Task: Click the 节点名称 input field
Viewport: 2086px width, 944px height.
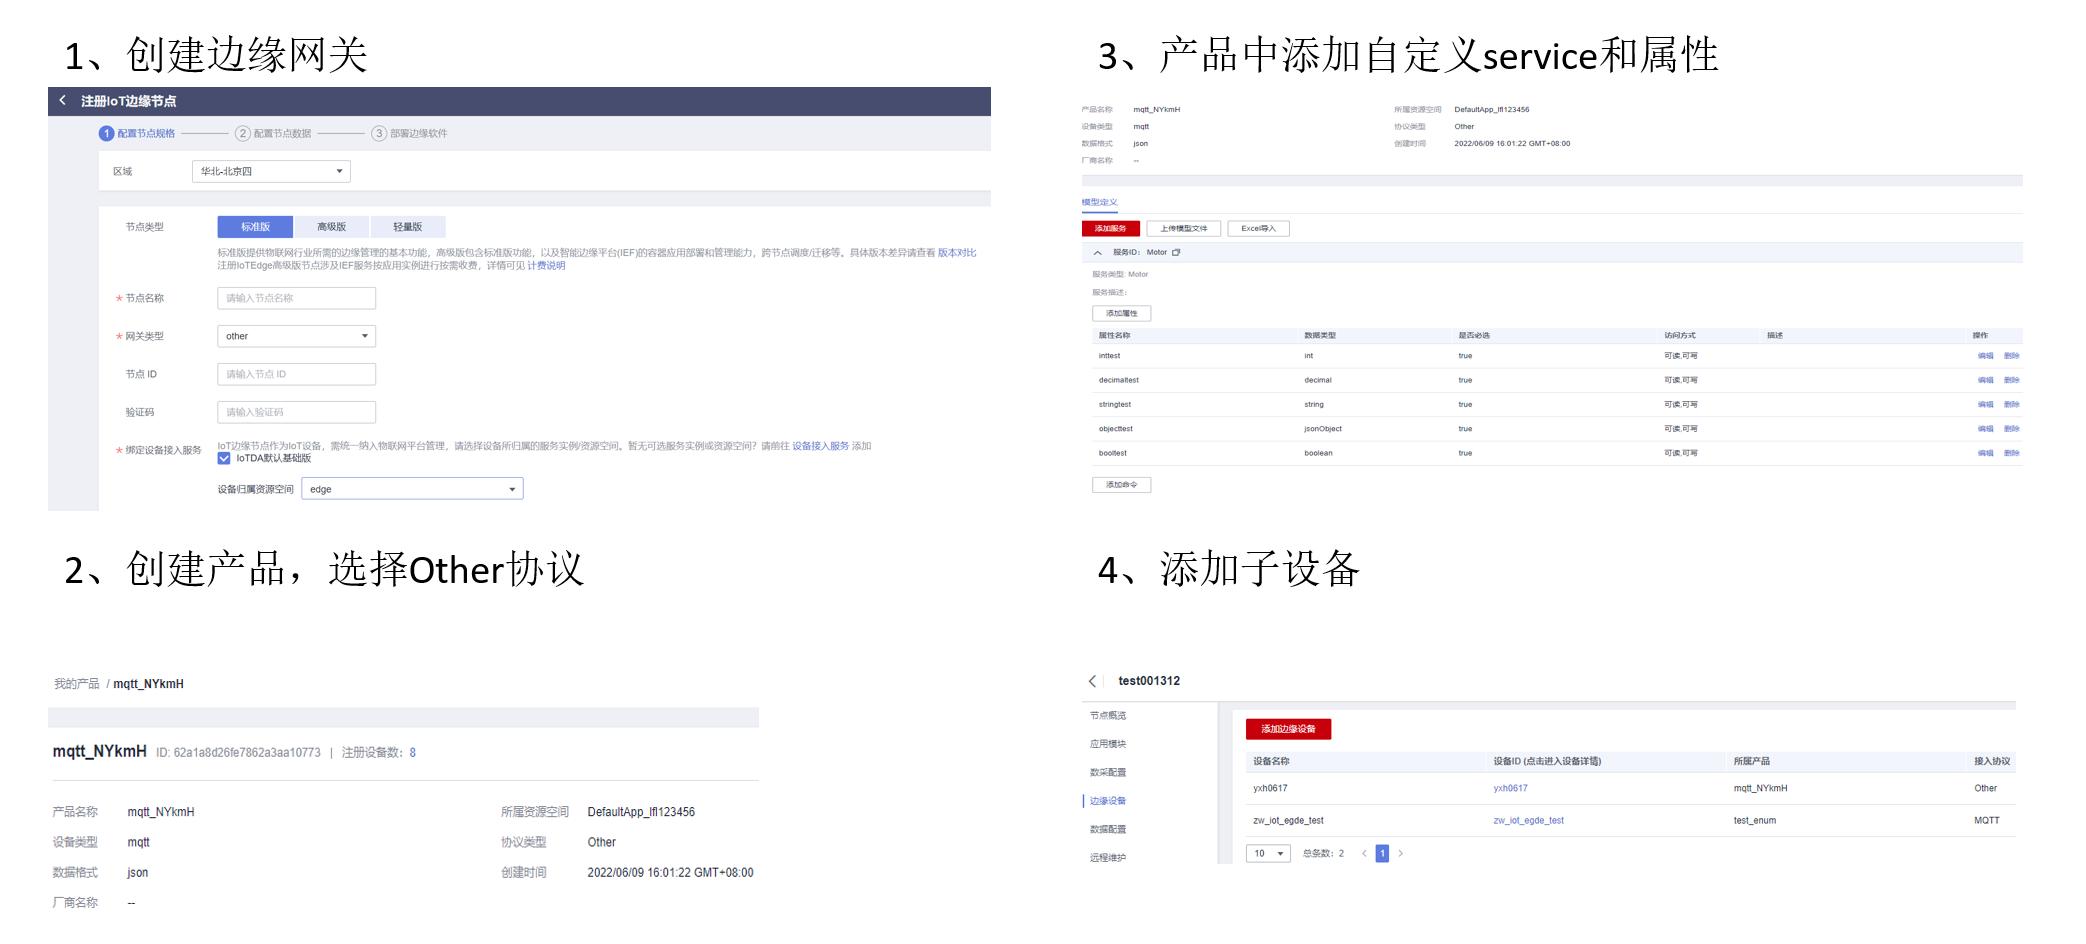Action: click(x=295, y=297)
